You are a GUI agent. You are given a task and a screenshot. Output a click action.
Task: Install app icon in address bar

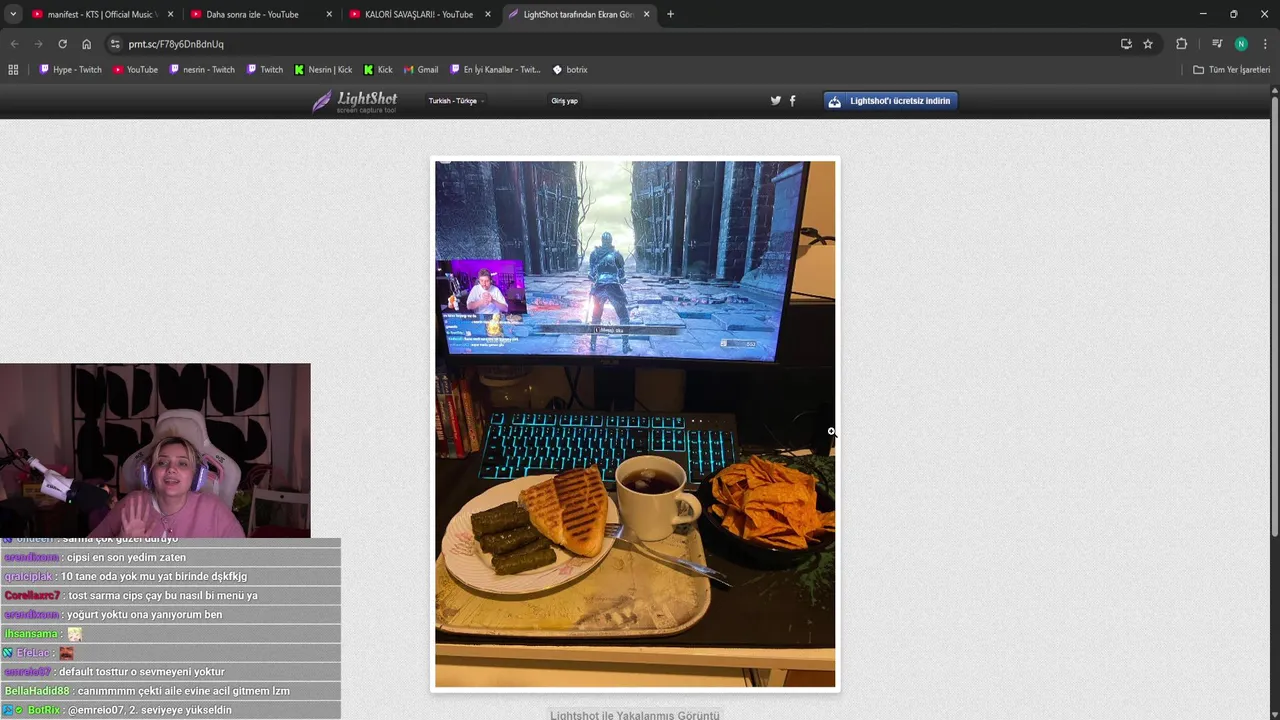[x=1126, y=44]
